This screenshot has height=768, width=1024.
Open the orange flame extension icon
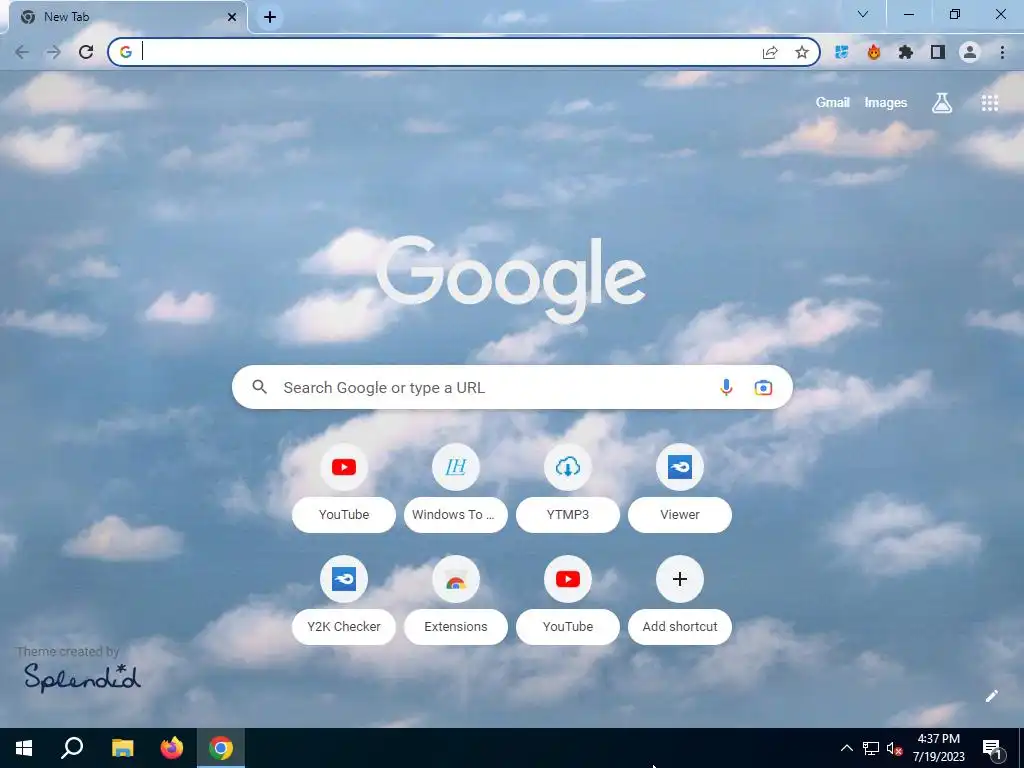[874, 52]
